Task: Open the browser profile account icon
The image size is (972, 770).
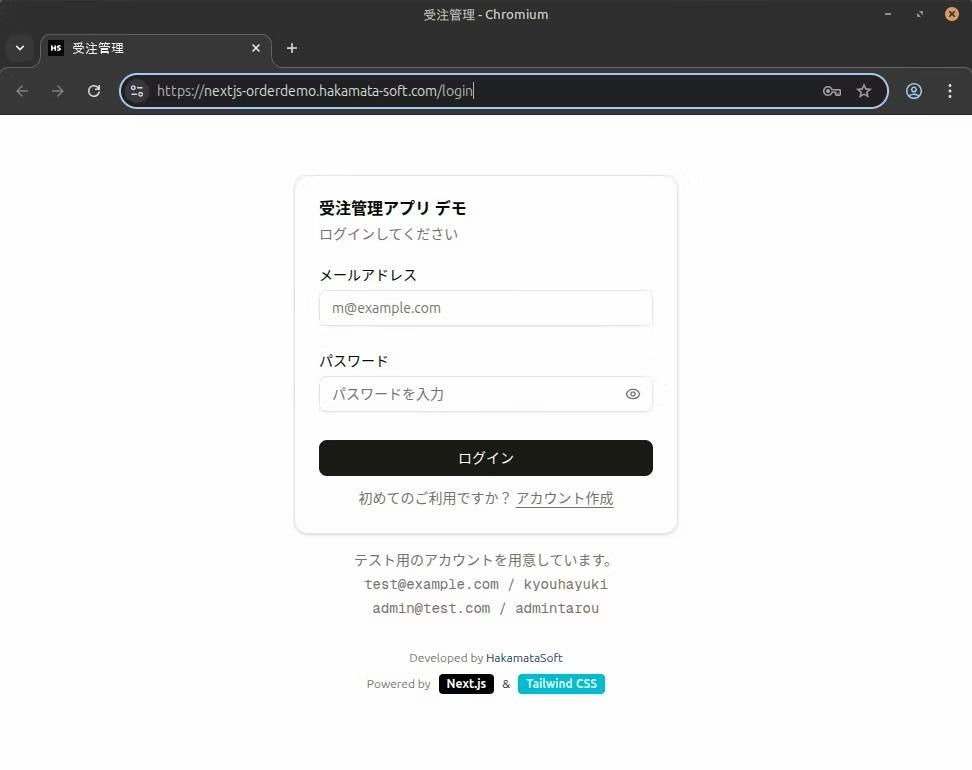Action: pyautogui.click(x=913, y=91)
